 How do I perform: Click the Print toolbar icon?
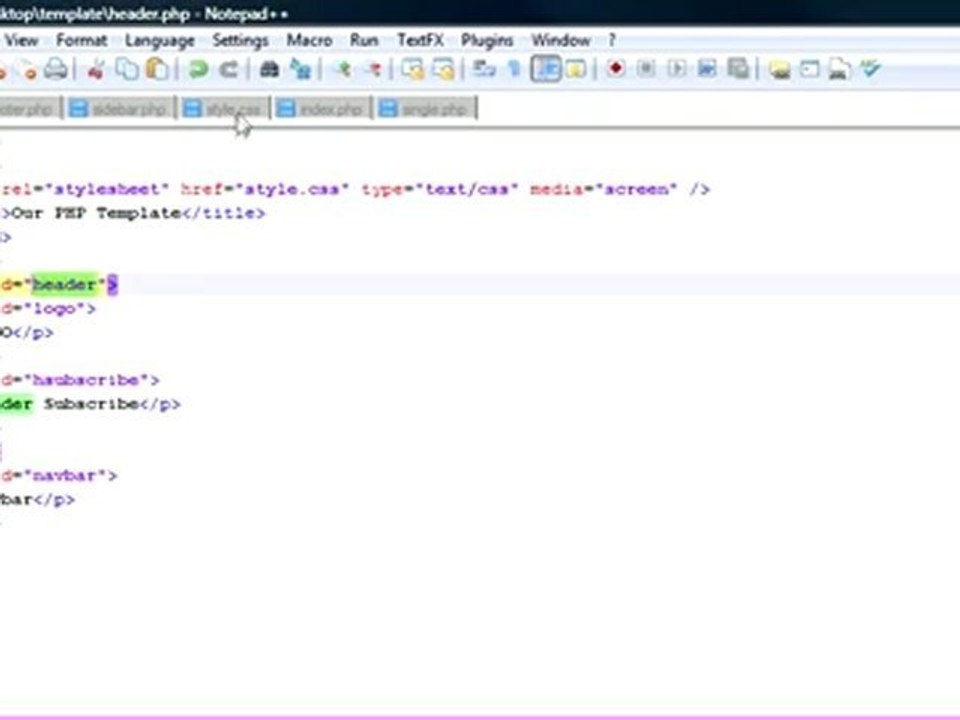(56, 69)
